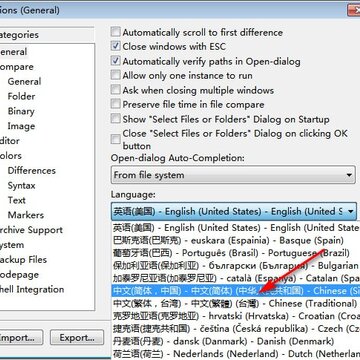
Task: Select the Archive Support category
Action: [31, 230]
